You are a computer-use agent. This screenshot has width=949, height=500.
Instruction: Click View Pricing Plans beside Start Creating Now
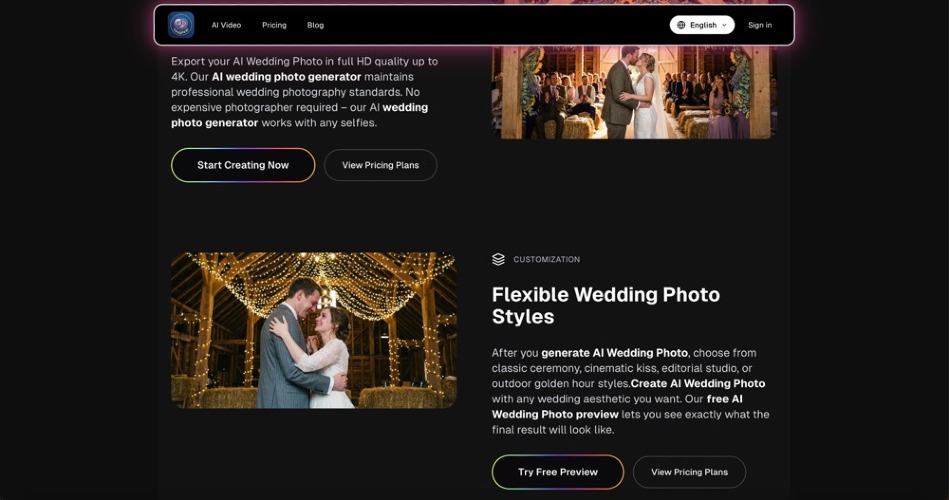pyautogui.click(x=381, y=165)
